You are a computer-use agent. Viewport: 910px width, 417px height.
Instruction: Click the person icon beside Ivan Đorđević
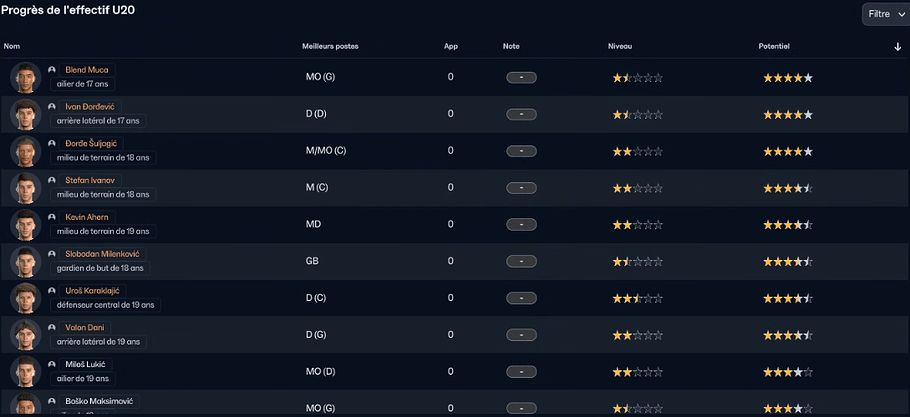52,107
